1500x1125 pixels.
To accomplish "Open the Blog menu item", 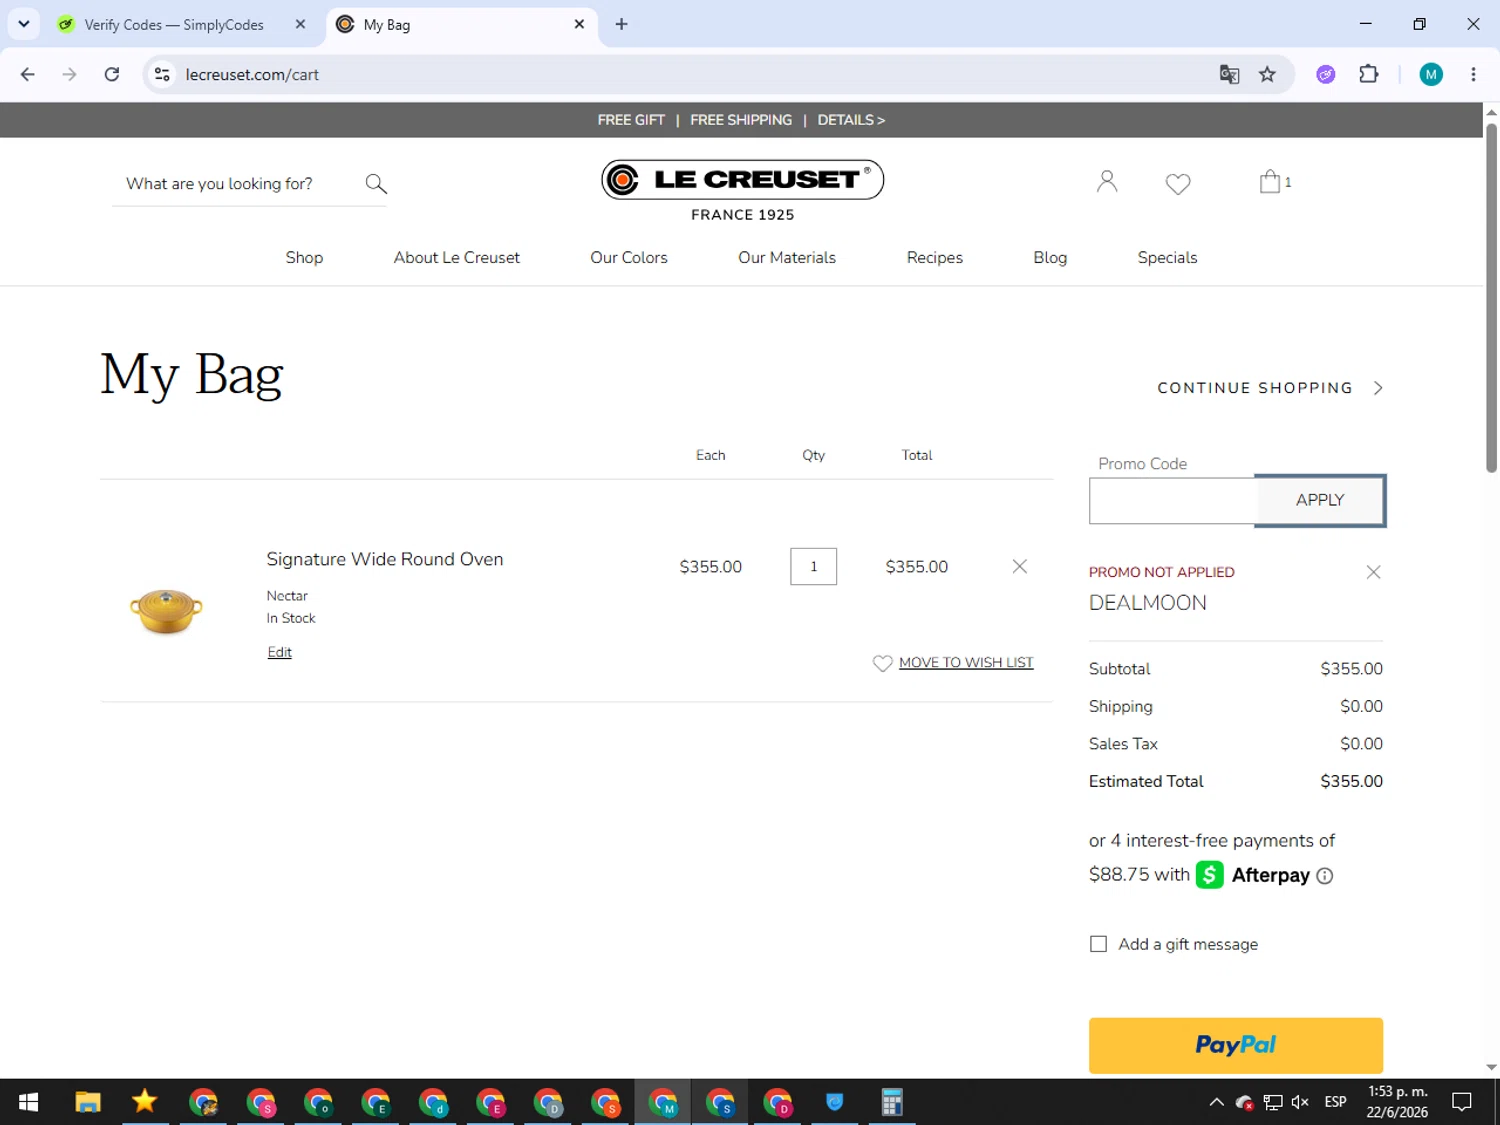I will 1050,257.
